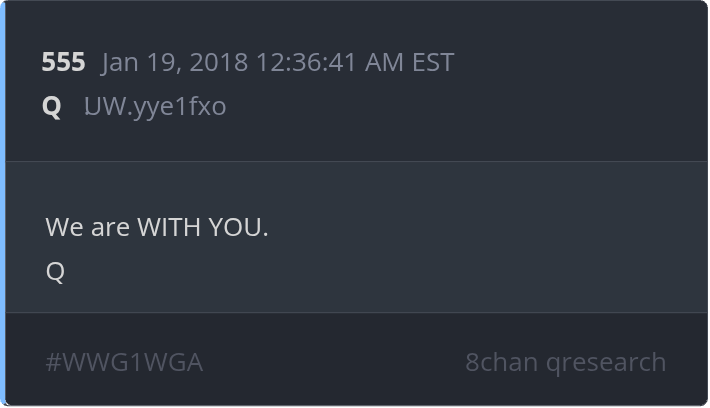The image size is (710, 408).
Task: Click the text We are WITH YOU.
Action: pos(157,227)
